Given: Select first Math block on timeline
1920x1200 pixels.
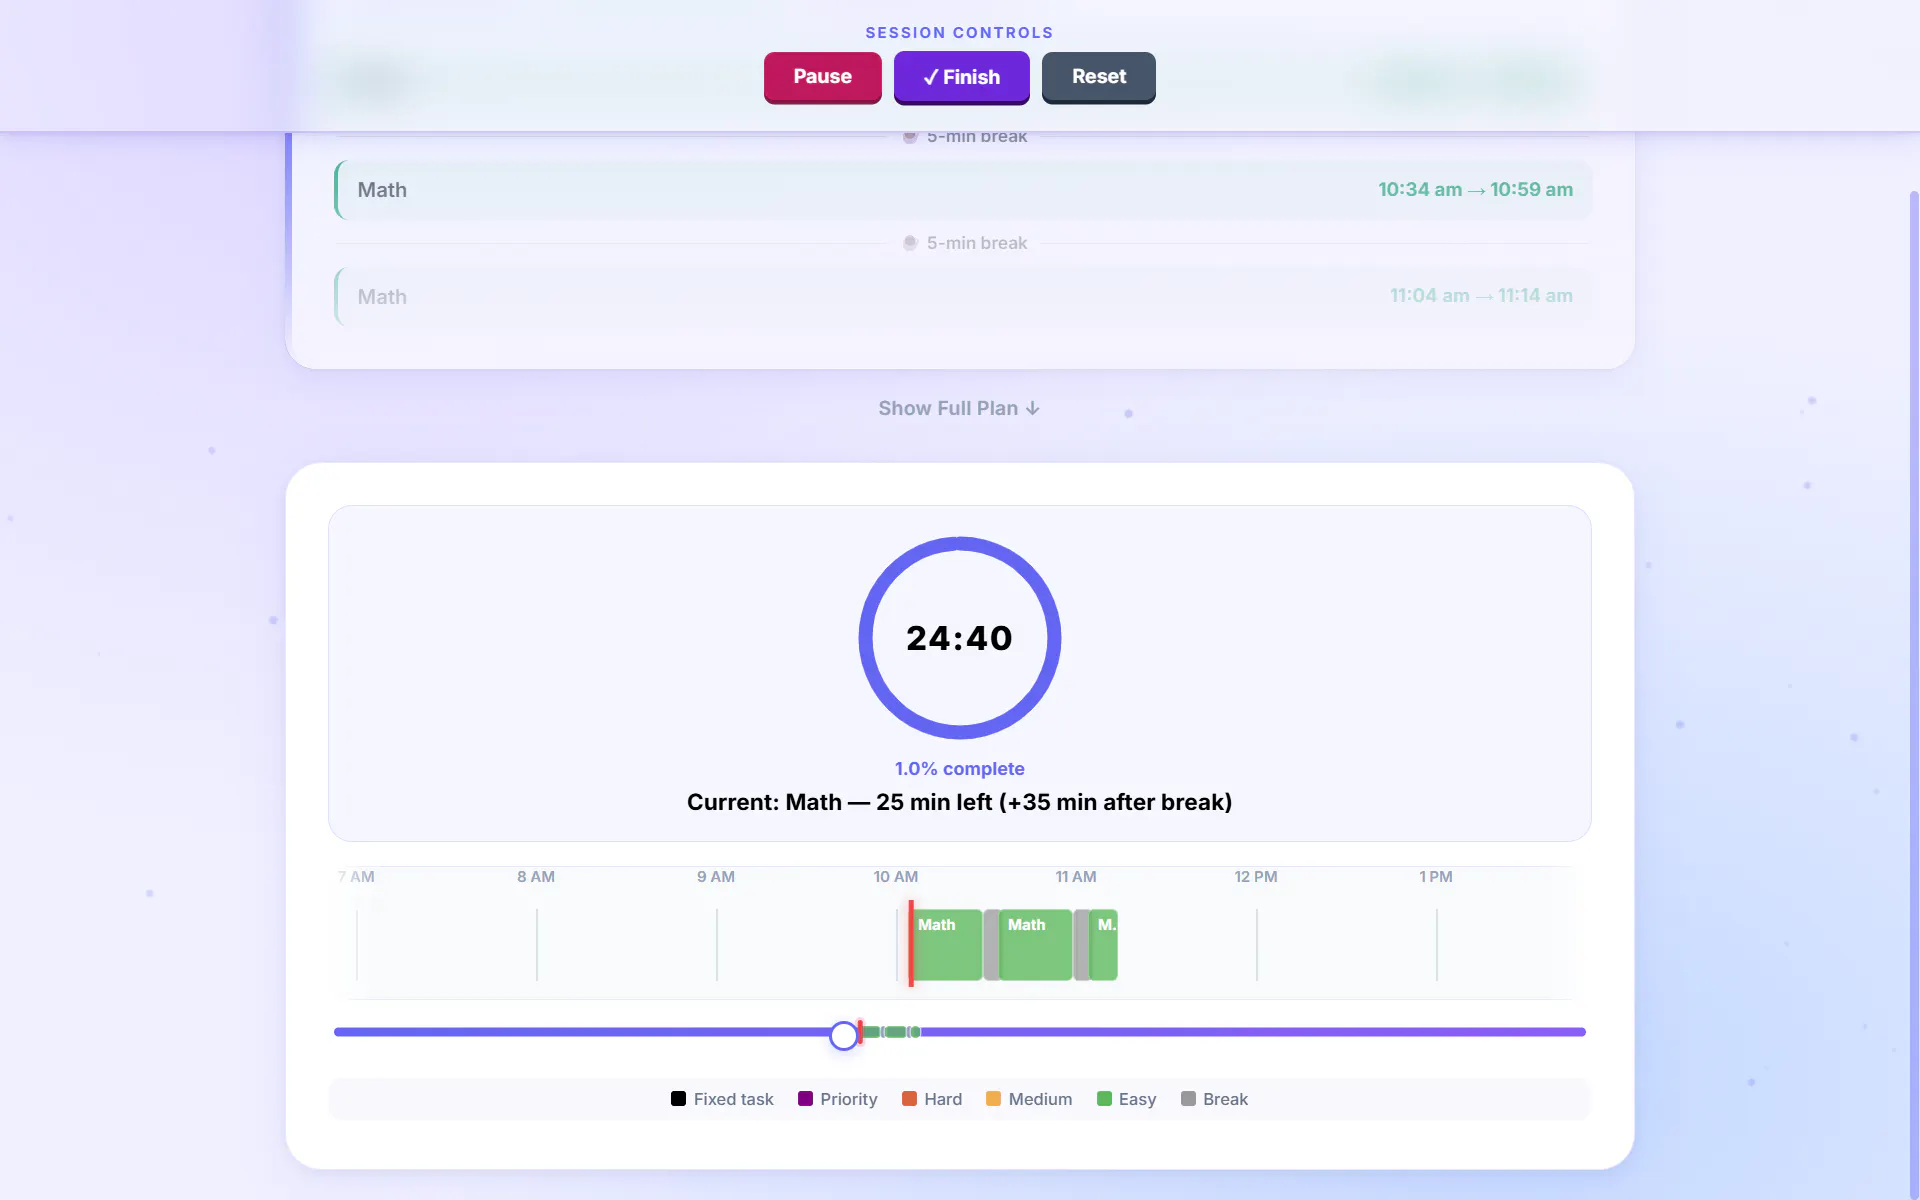Looking at the screenshot, I should coord(946,945).
